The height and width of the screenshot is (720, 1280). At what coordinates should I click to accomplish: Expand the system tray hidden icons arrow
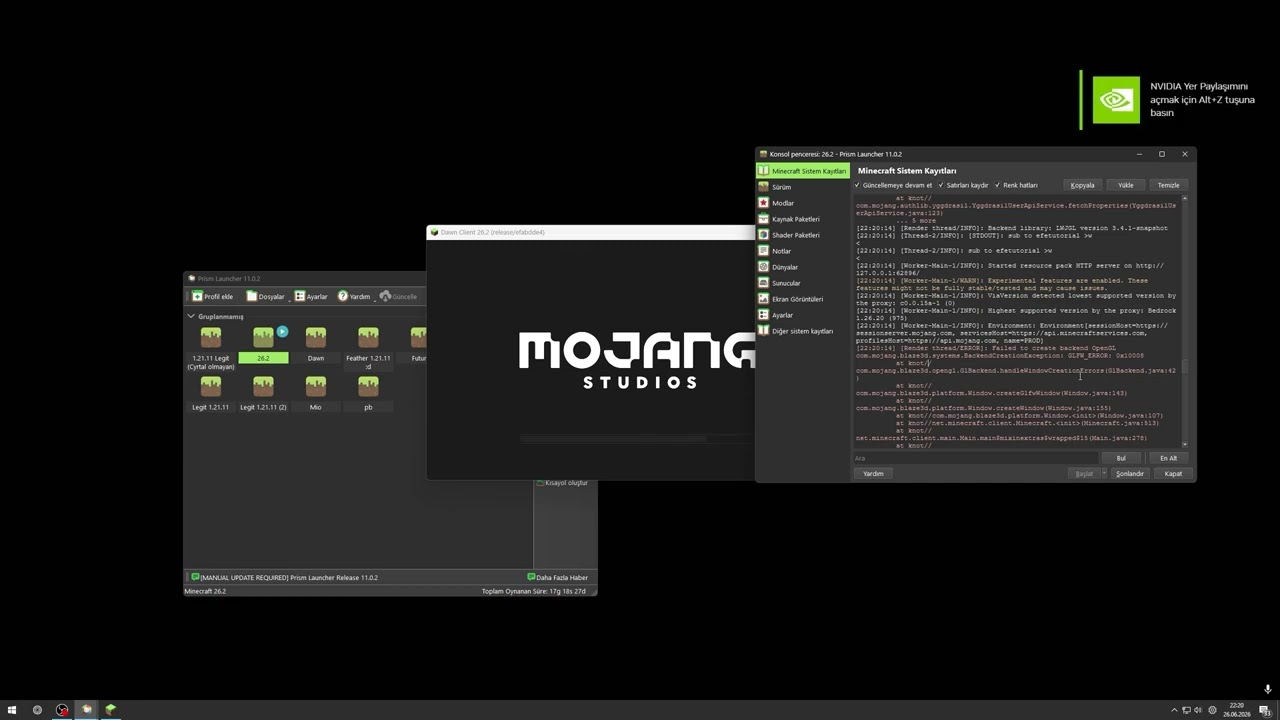(x=1174, y=710)
